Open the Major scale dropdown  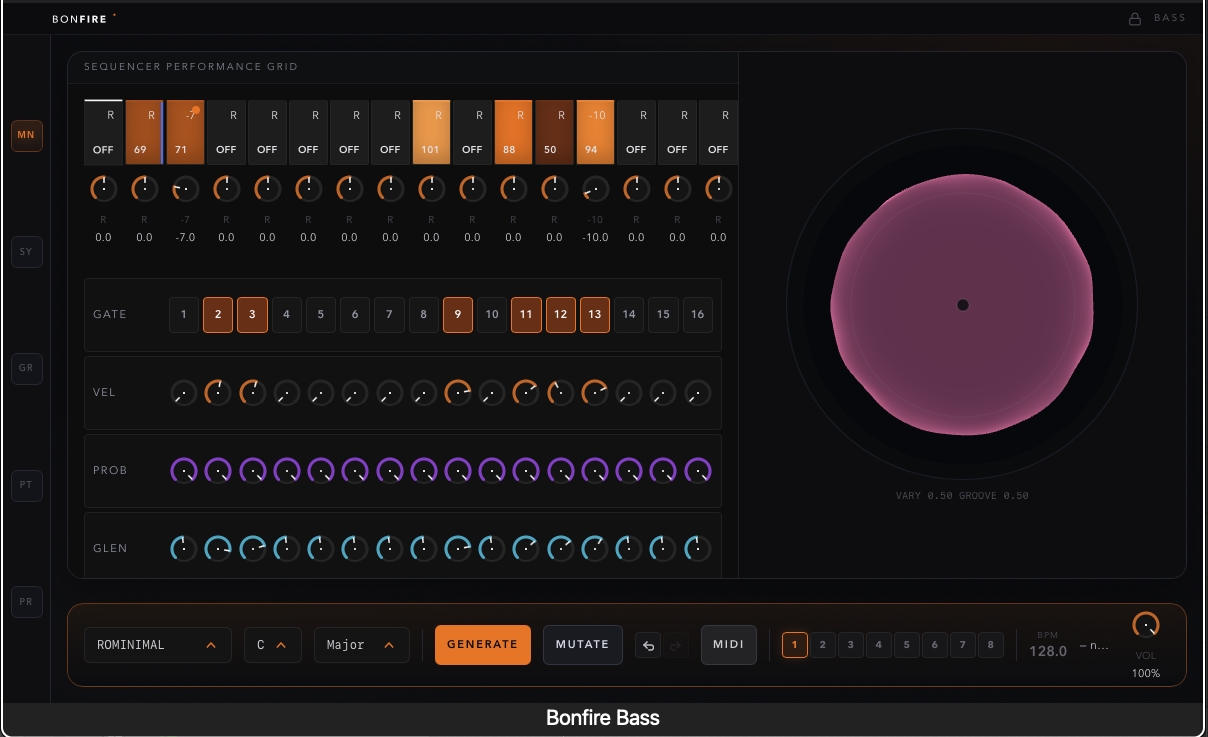361,645
